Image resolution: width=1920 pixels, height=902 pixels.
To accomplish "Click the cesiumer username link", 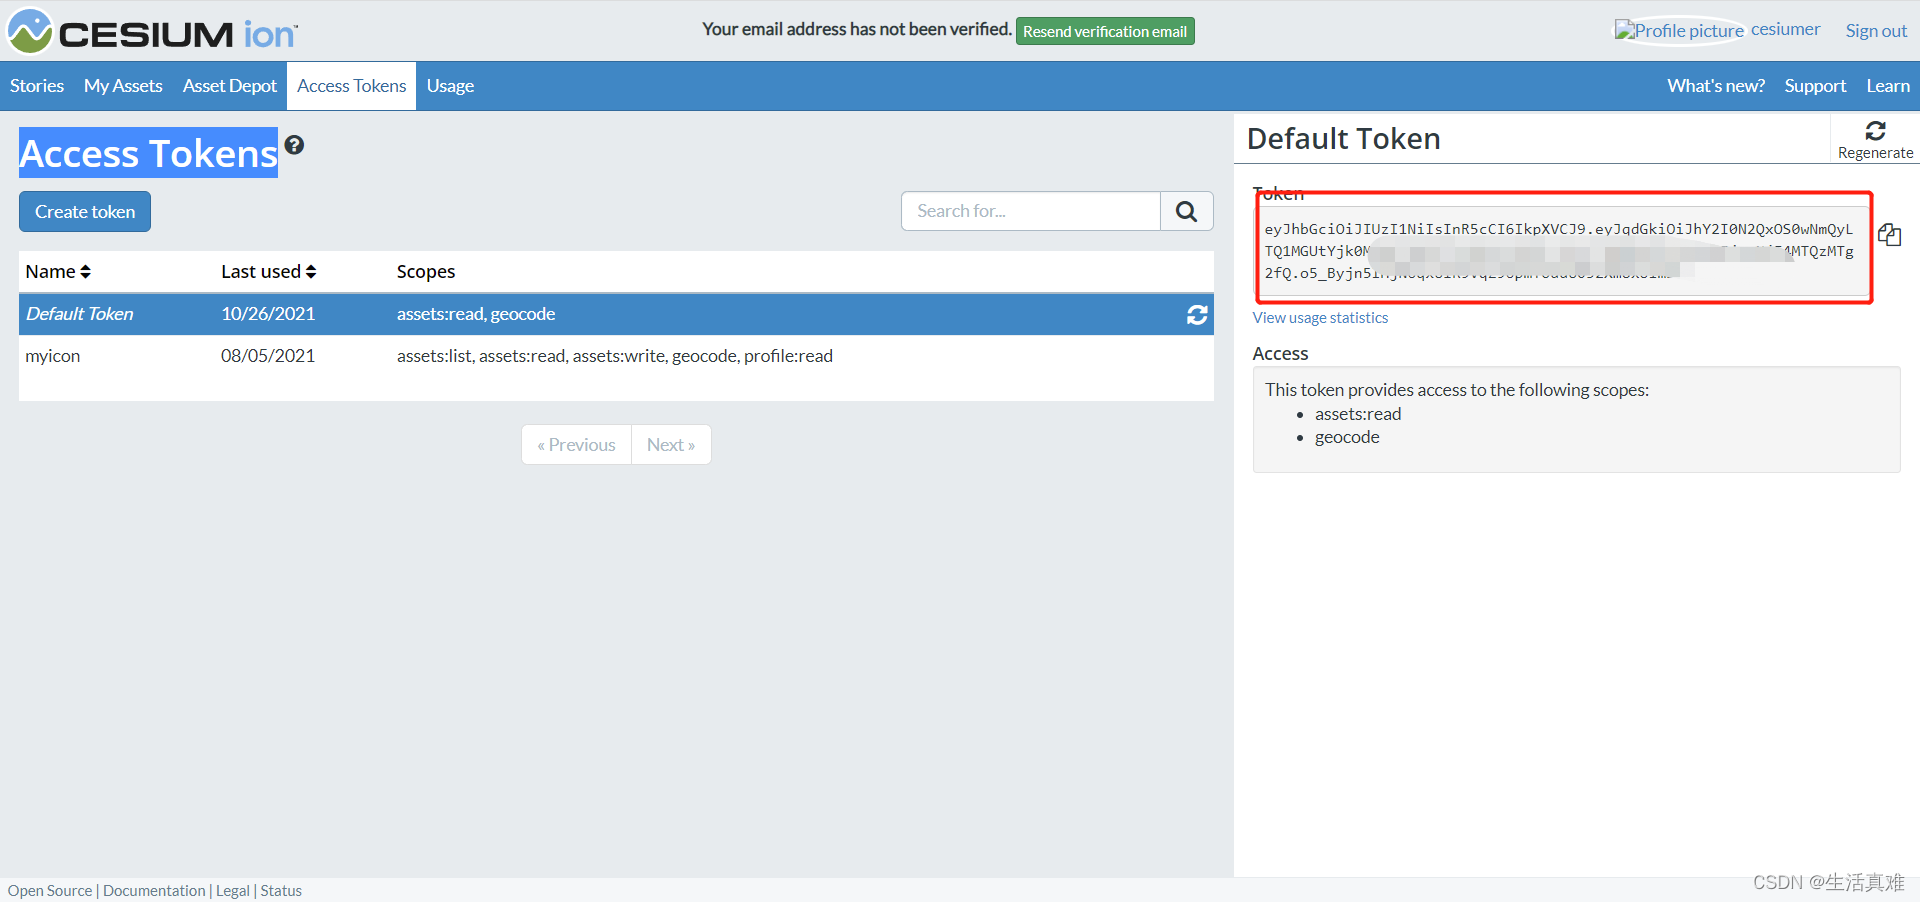I will pyautogui.click(x=1785, y=29).
